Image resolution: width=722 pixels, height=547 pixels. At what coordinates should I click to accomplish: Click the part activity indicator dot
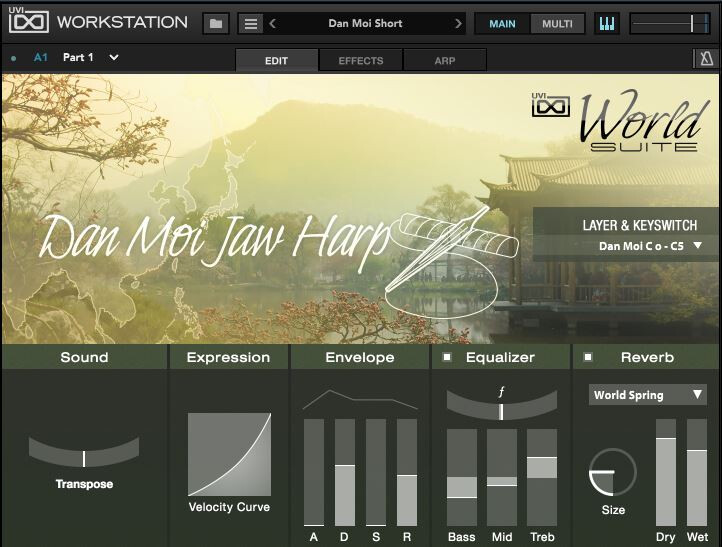tap(13, 58)
